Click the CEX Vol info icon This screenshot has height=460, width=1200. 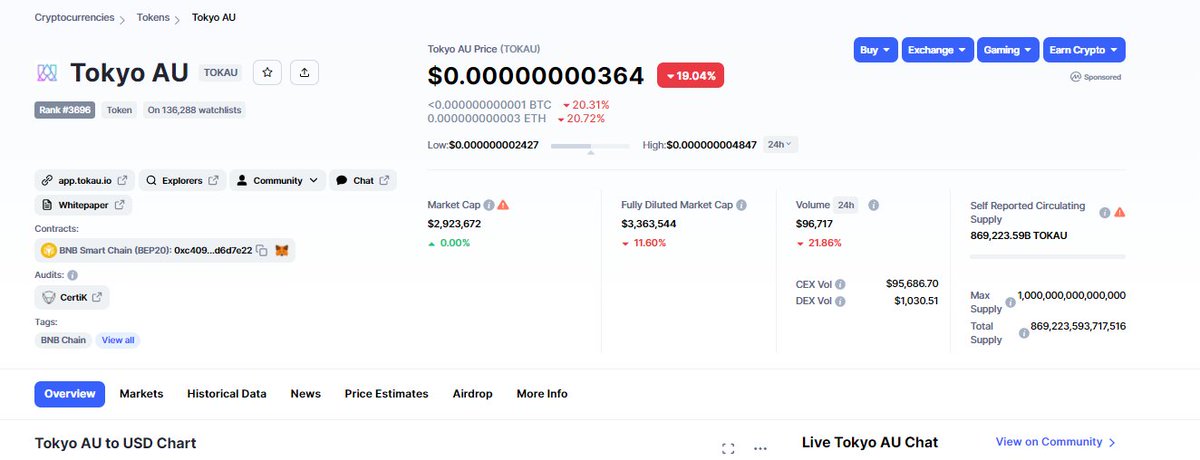(840, 284)
